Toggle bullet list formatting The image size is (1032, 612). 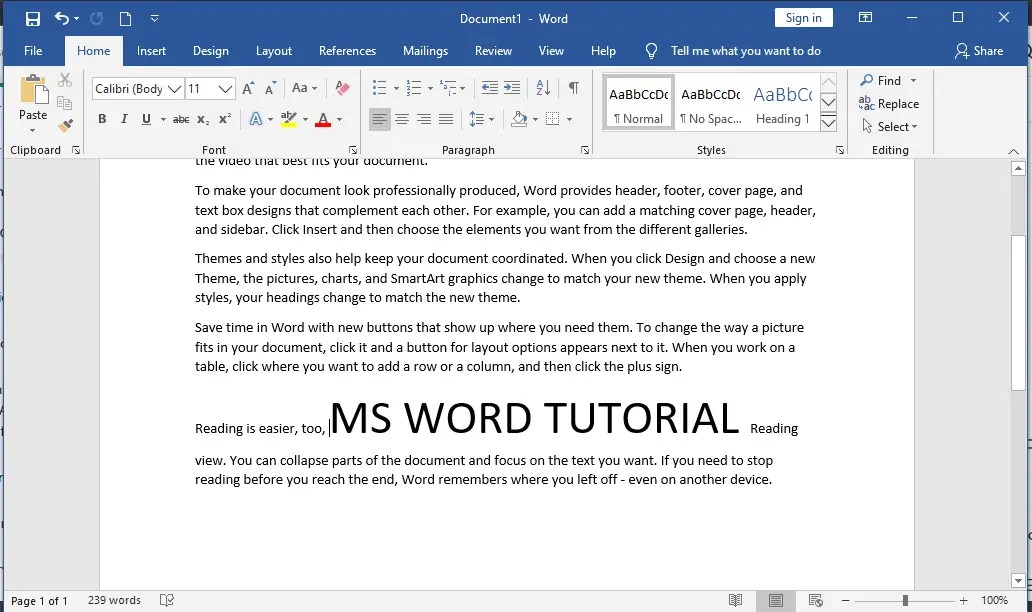click(380, 88)
